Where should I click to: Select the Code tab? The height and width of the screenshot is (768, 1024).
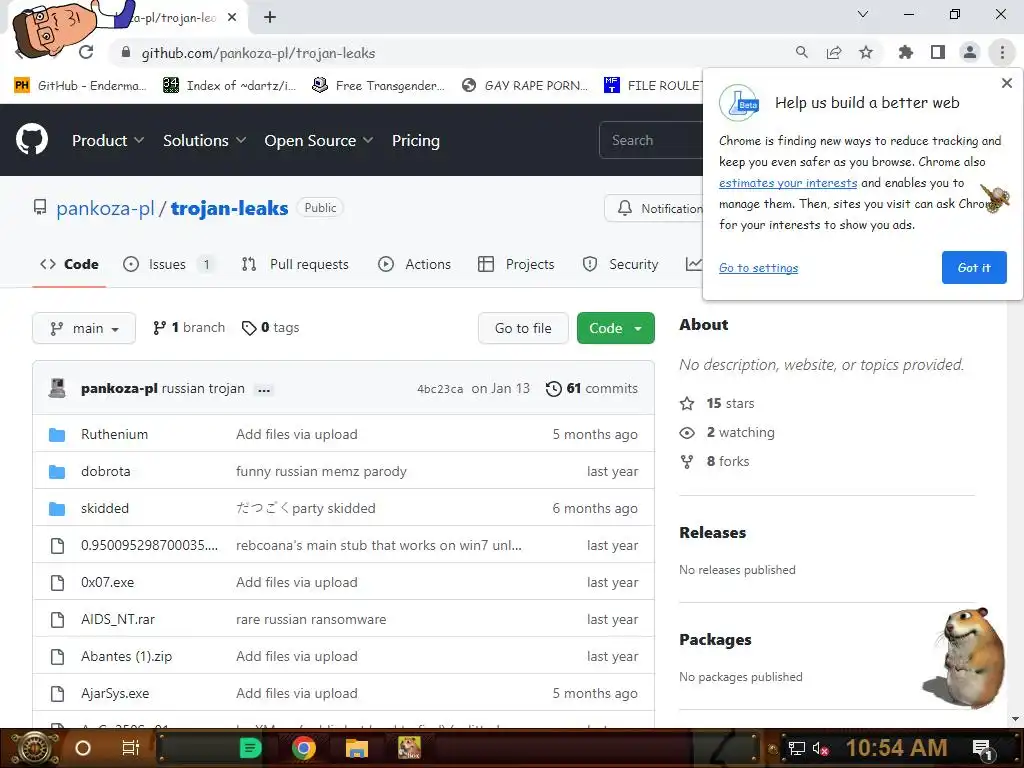tap(69, 264)
